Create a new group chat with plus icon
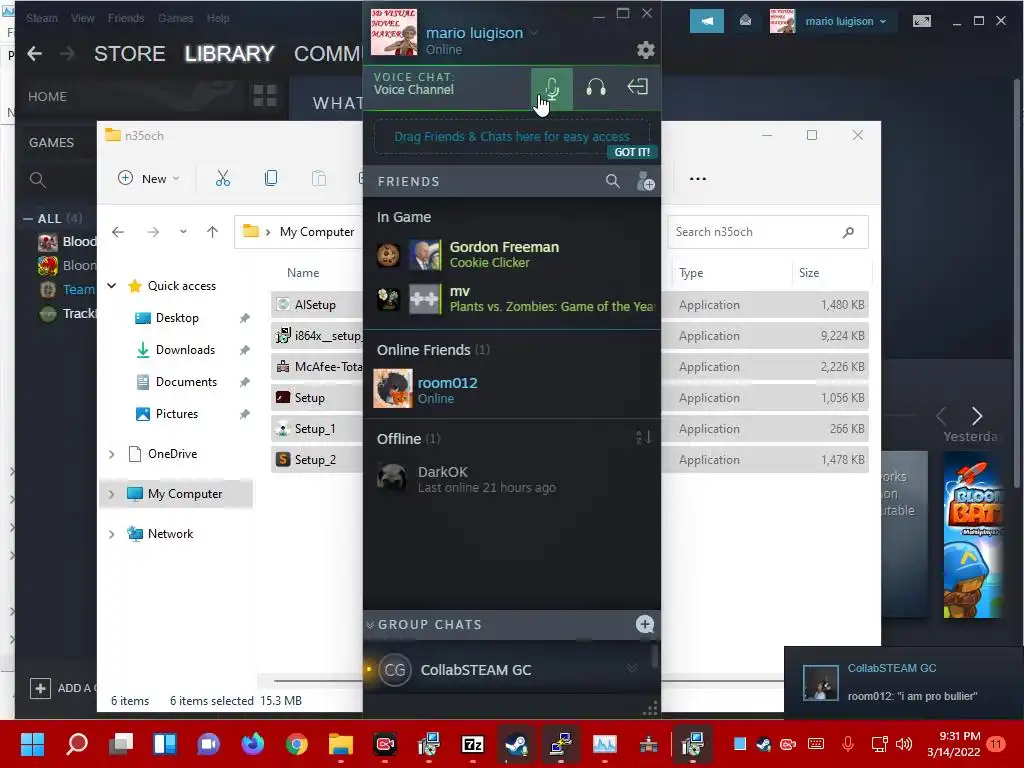Image resolution: width=1024 pixels, height=768 pixels. [x=645, y=624]
